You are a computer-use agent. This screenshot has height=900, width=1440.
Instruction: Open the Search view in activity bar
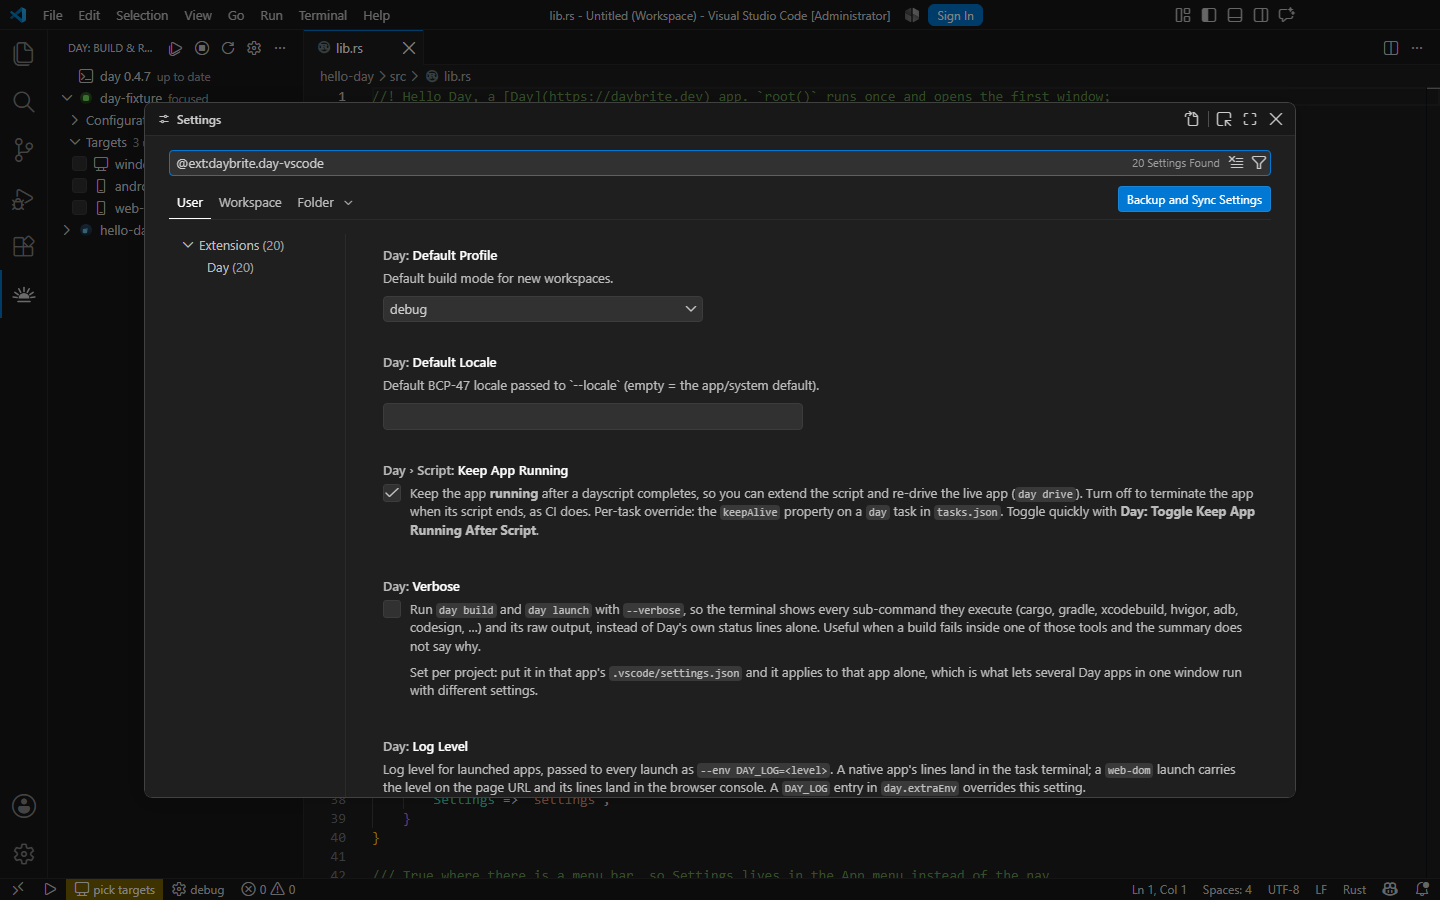click(23, 102)
